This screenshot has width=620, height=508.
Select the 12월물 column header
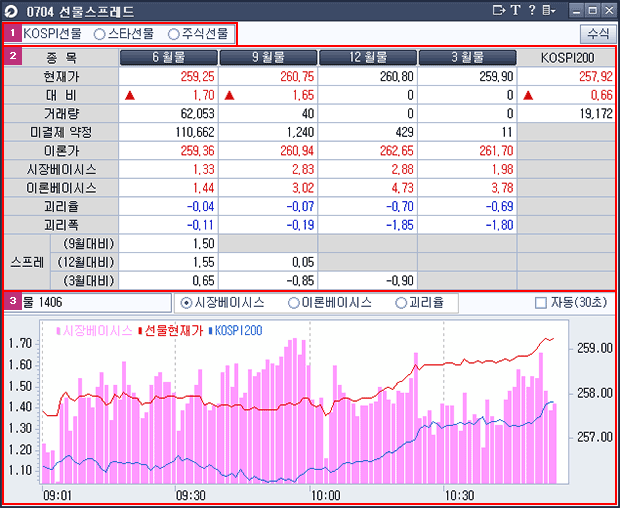click(x=367, y=57)
